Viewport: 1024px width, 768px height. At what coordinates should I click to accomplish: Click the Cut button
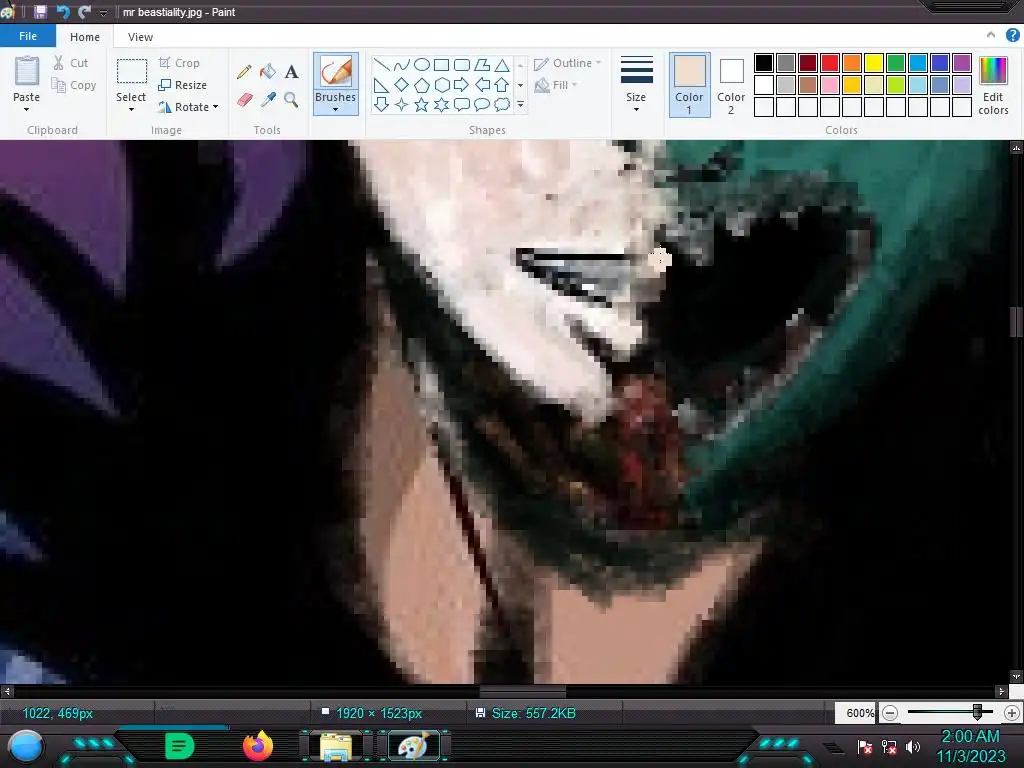(71, 63)
